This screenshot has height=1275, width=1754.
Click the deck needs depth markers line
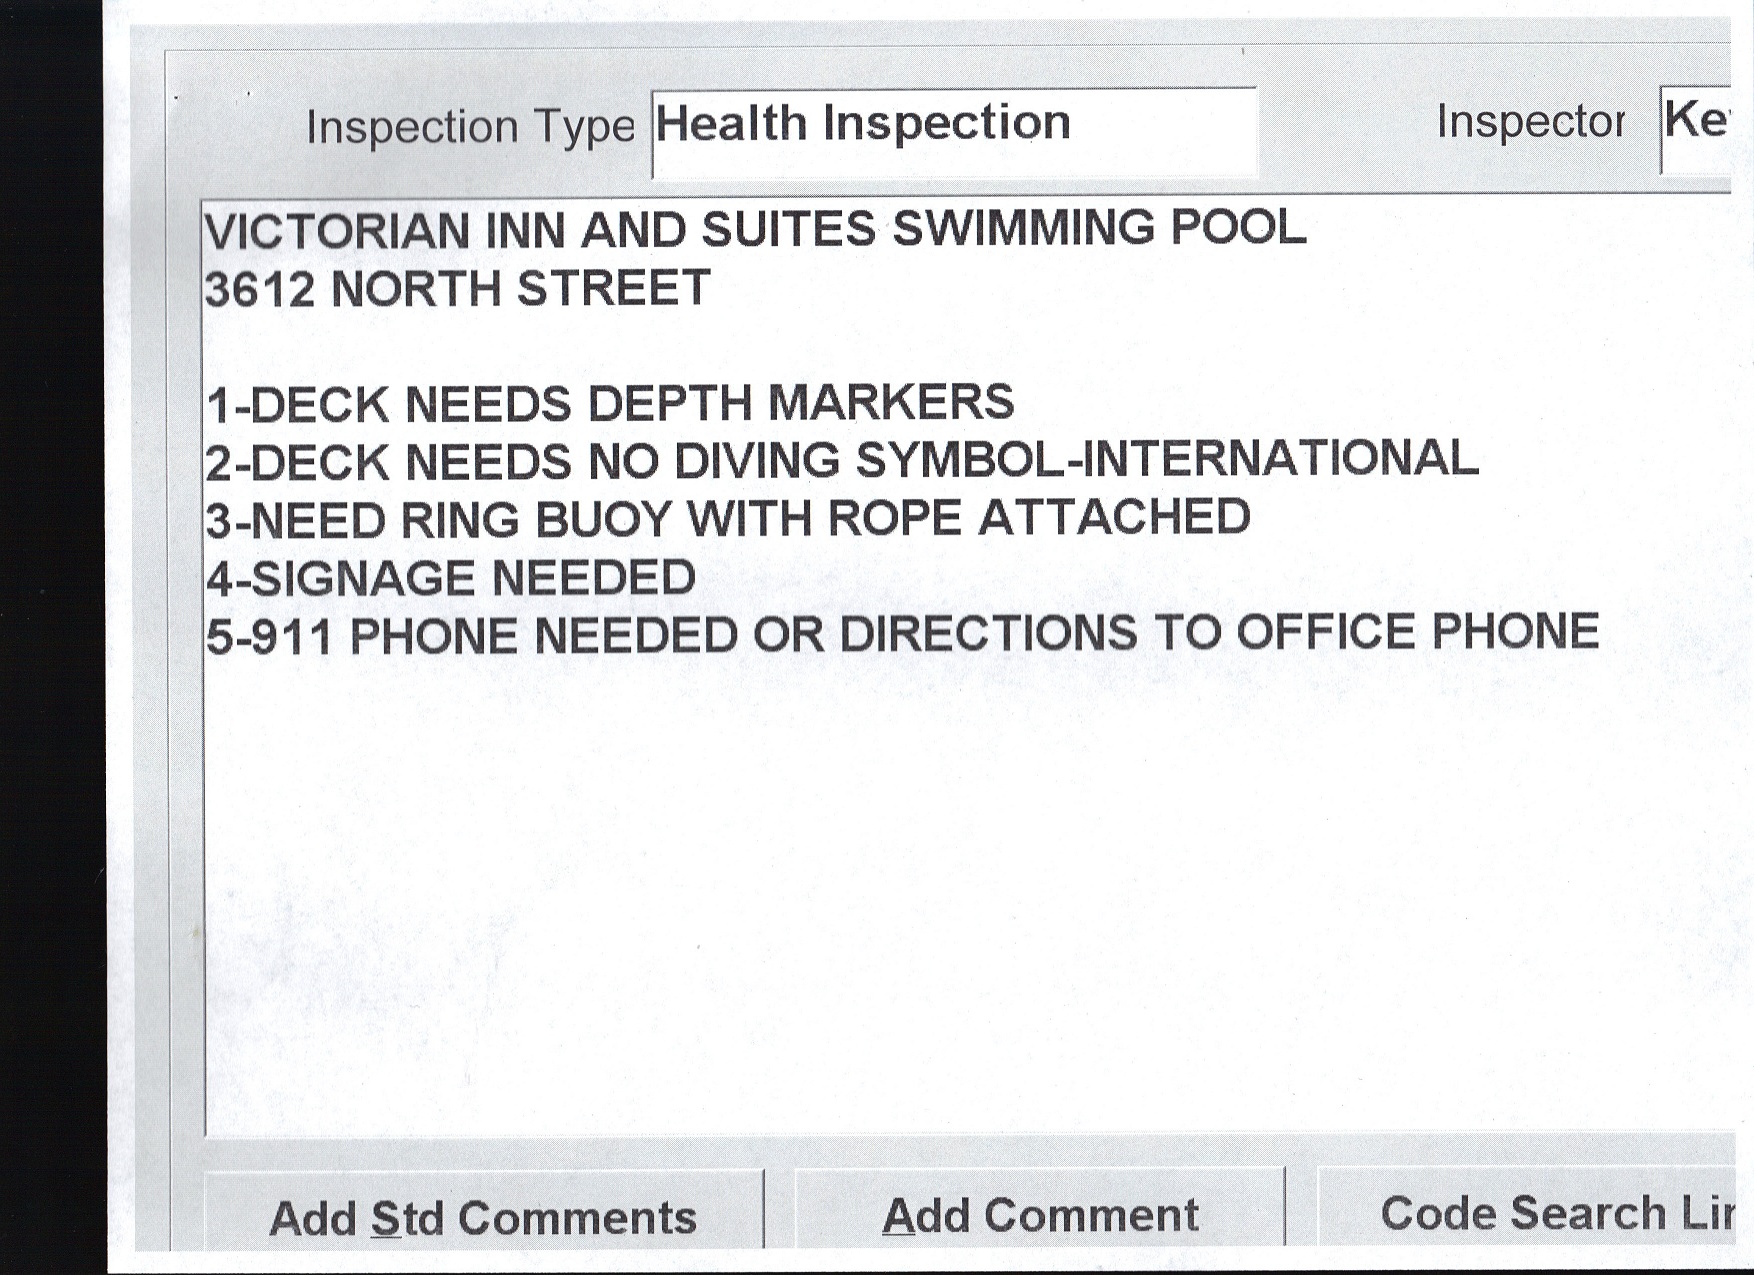[x=610, y=403]
